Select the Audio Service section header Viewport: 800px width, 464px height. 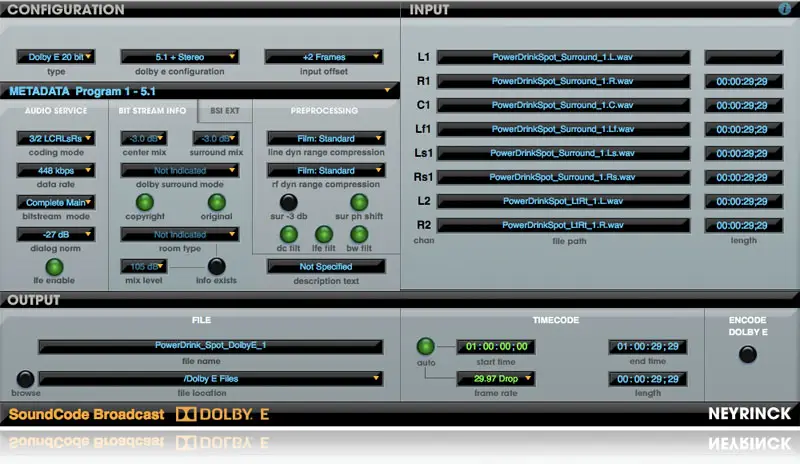[x=56, y=110]
